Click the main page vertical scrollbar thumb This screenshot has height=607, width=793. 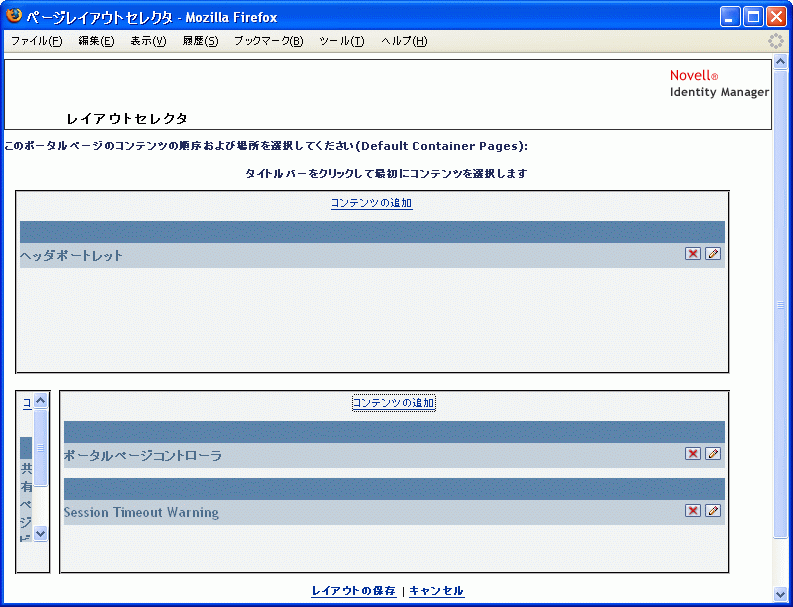(780, 304)
